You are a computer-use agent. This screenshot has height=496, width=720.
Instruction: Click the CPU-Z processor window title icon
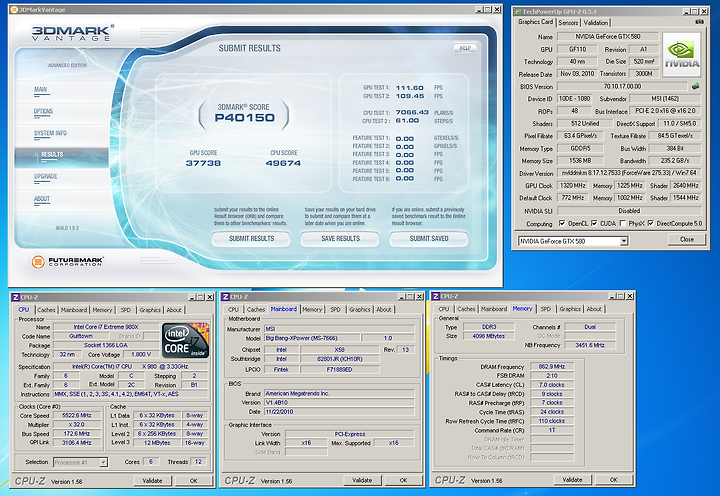[15, 297]
